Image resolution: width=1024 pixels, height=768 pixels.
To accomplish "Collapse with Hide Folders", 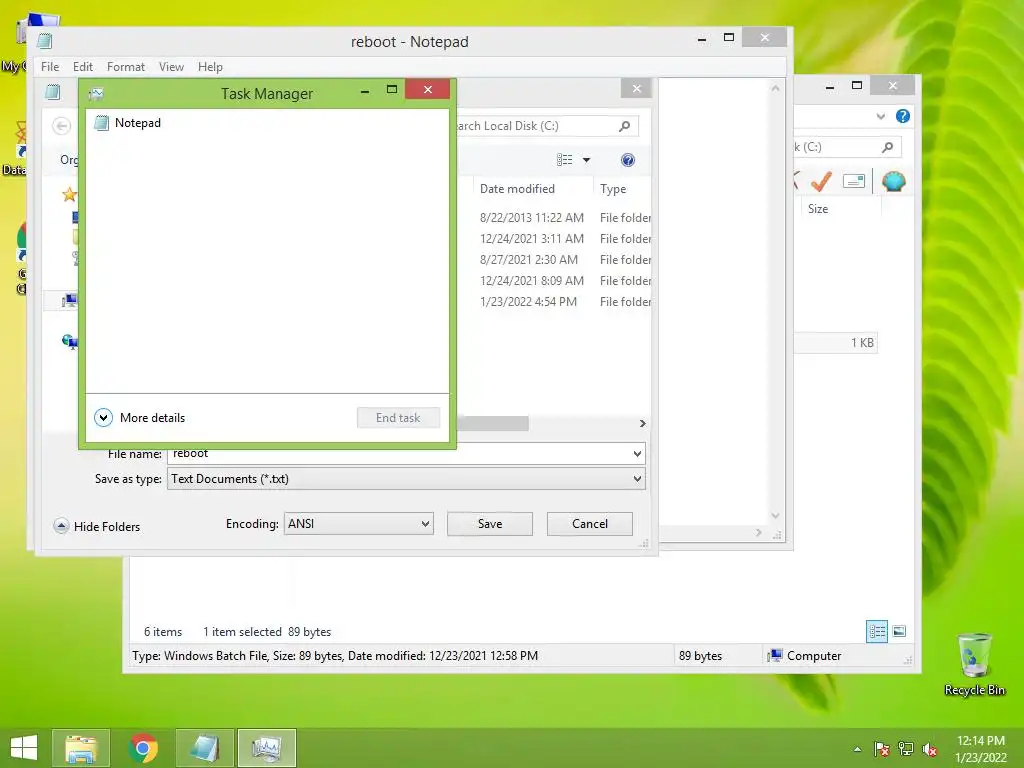I will (x=97, y=526).
